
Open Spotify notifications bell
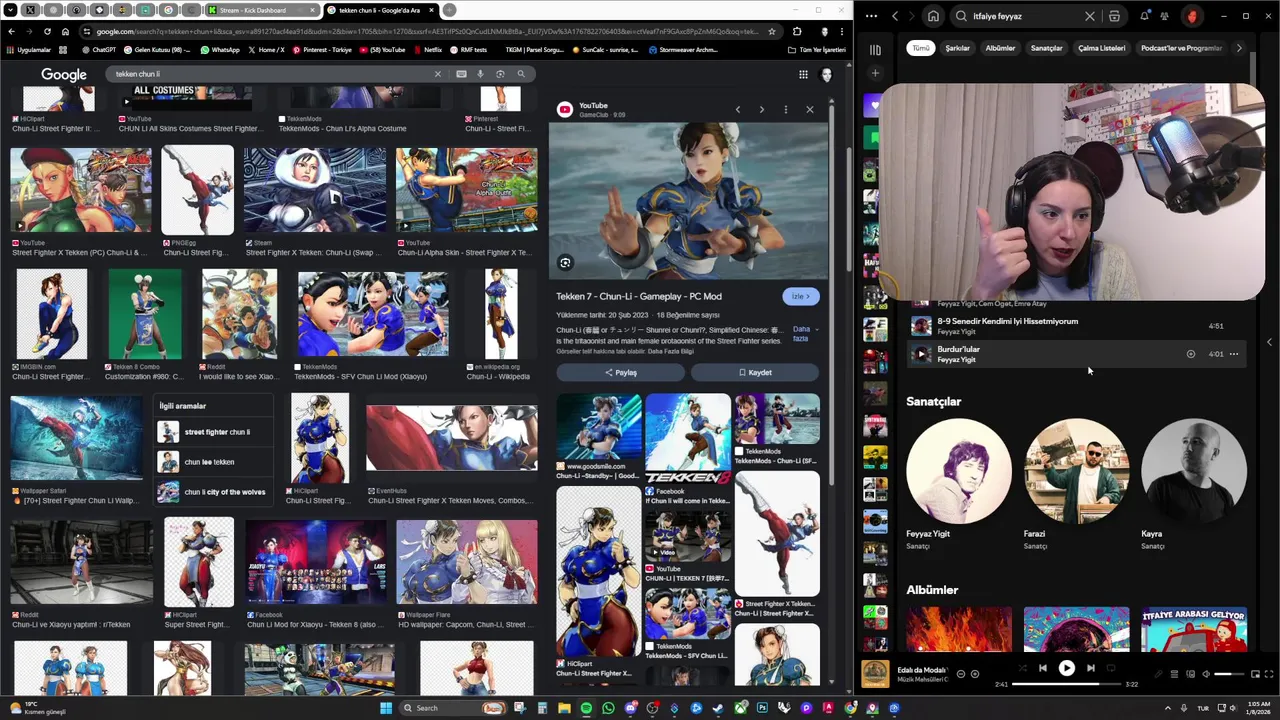coord(1144,16)
